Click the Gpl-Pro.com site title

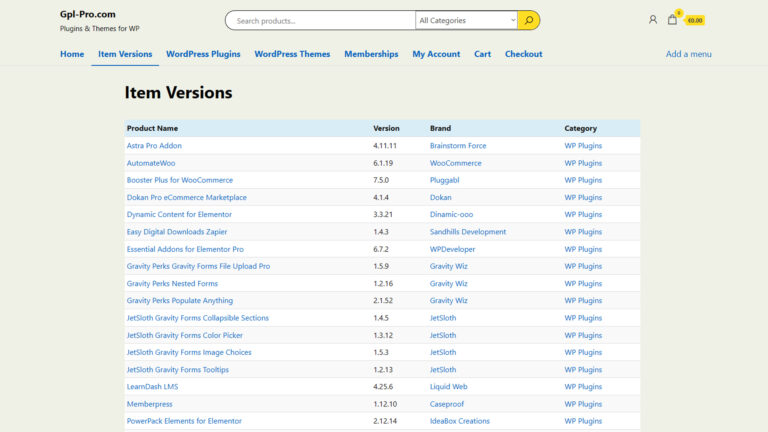(x=88, y=14)
